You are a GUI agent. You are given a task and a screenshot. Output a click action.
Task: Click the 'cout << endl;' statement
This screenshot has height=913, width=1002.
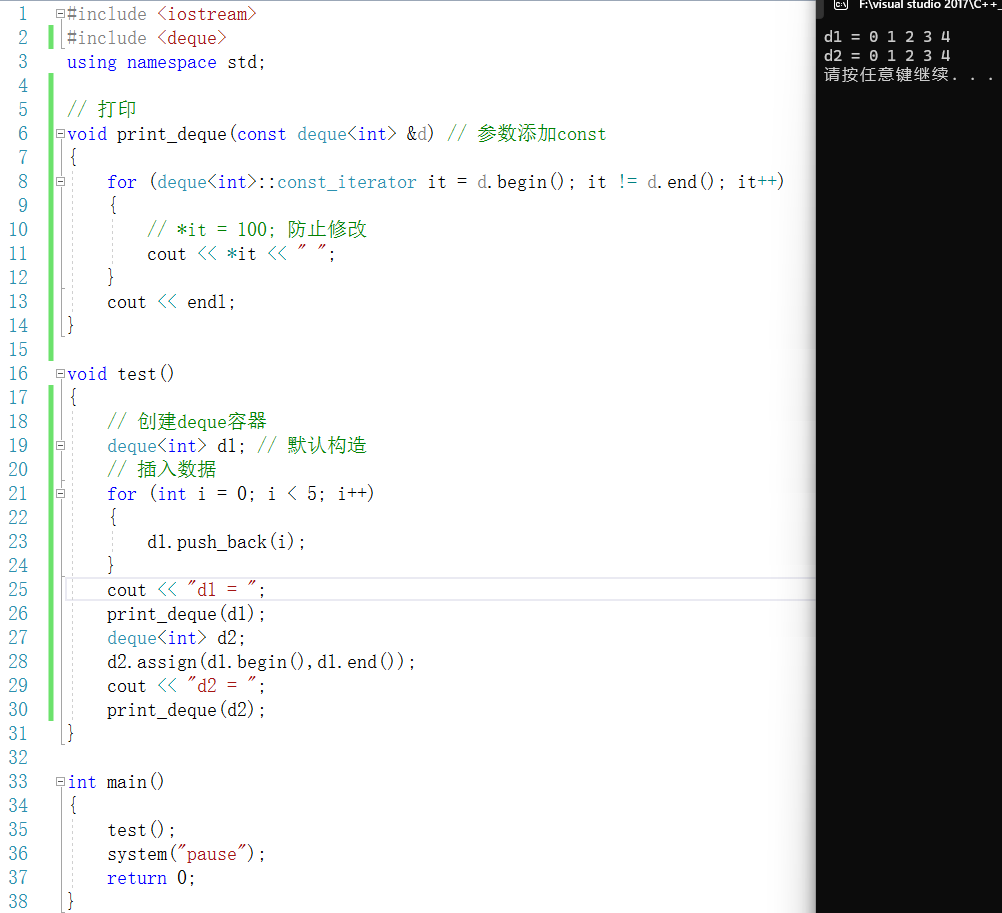(x=171, y=302)
